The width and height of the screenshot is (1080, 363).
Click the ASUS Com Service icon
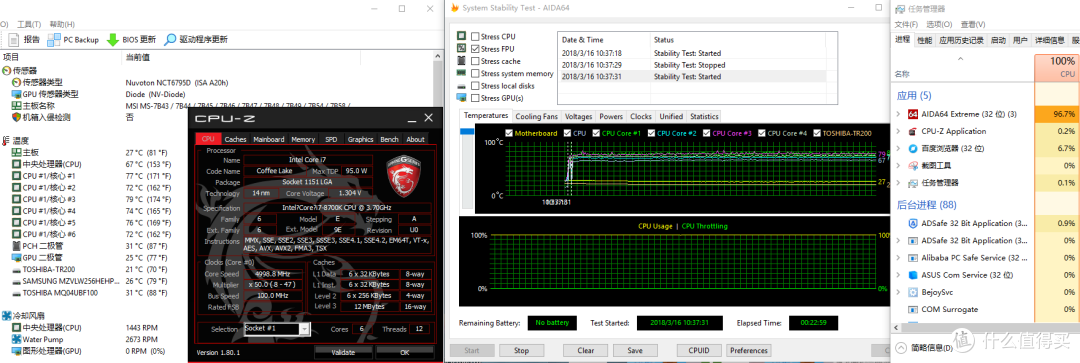click(x=913, y=275)
